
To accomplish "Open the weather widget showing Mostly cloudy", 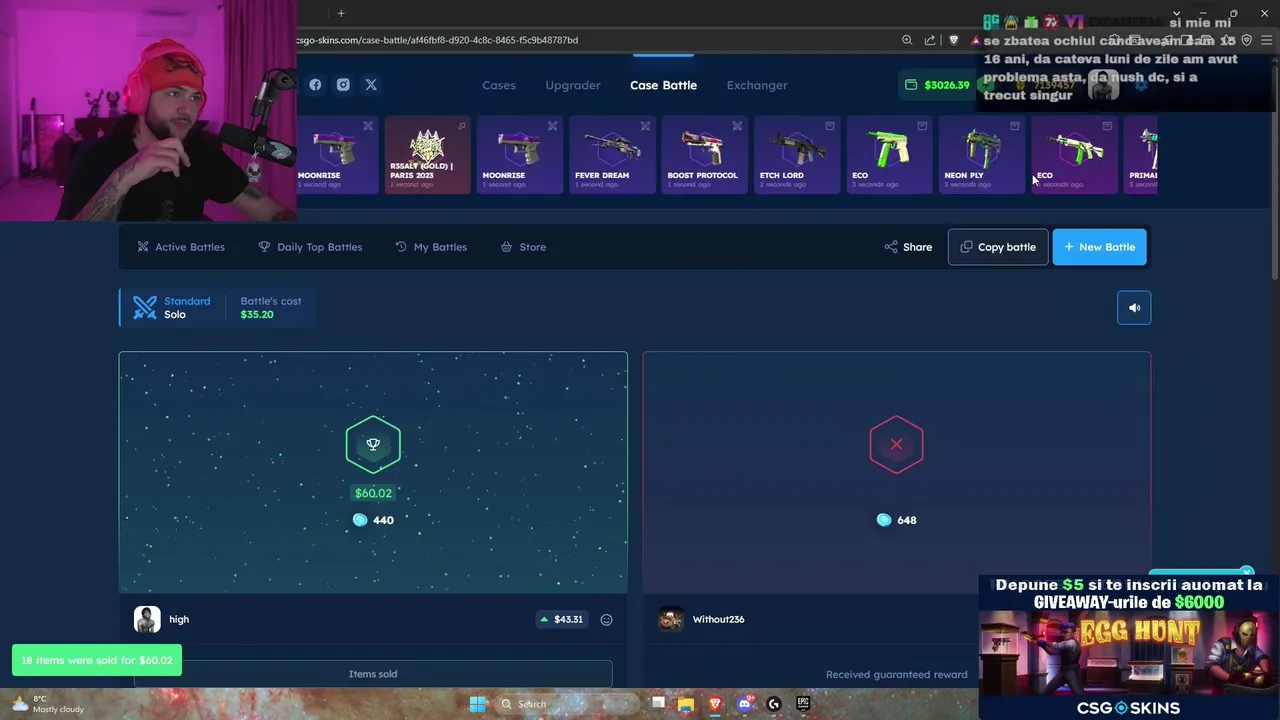I will 48,704.
